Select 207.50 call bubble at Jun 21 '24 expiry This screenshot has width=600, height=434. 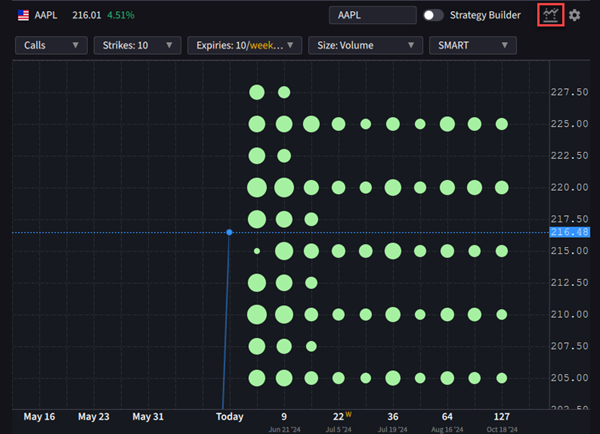284,346
